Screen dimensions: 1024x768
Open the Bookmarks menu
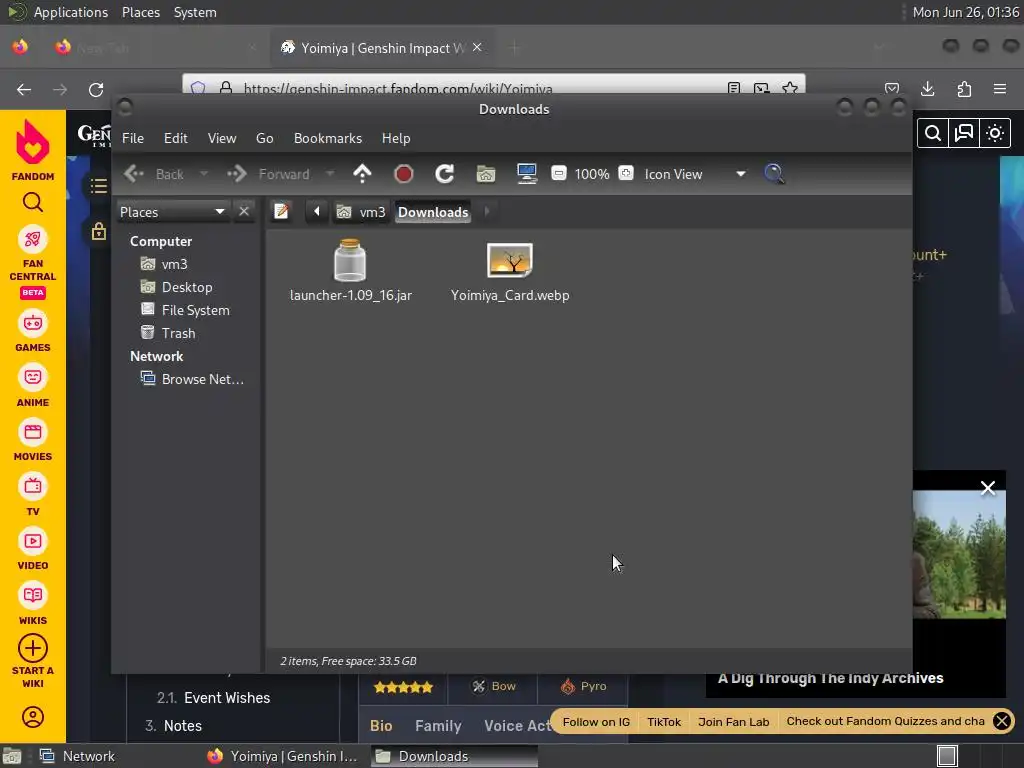tap(328, 138)
